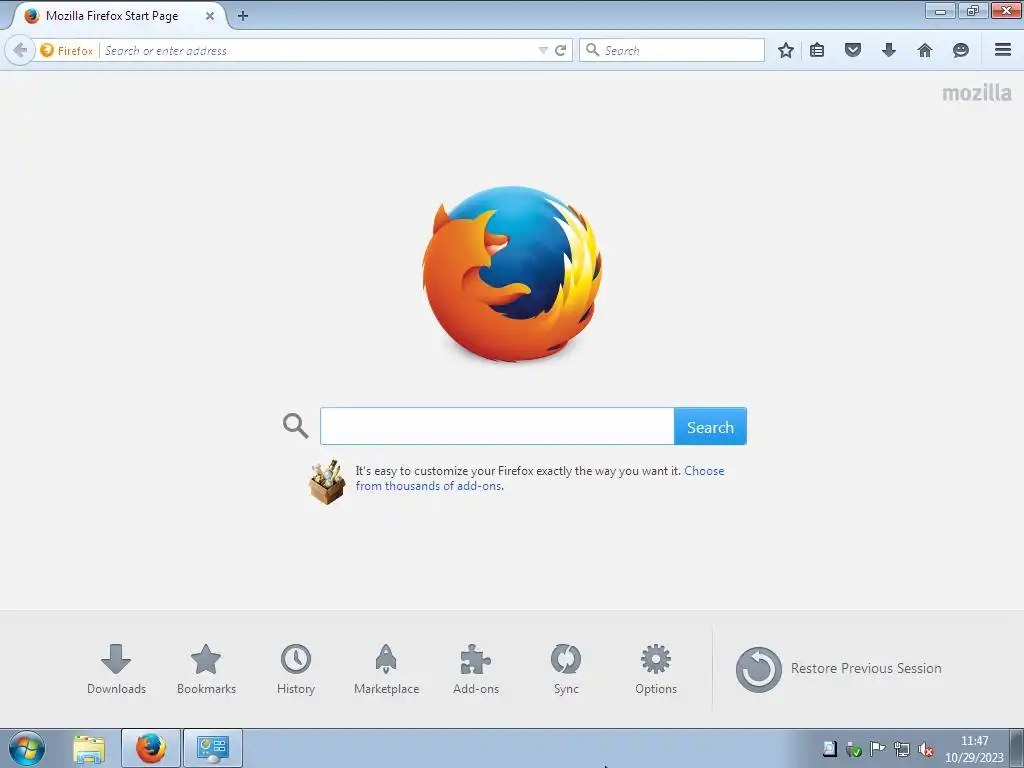Go to the Home page icon

[x=925, y=50]
